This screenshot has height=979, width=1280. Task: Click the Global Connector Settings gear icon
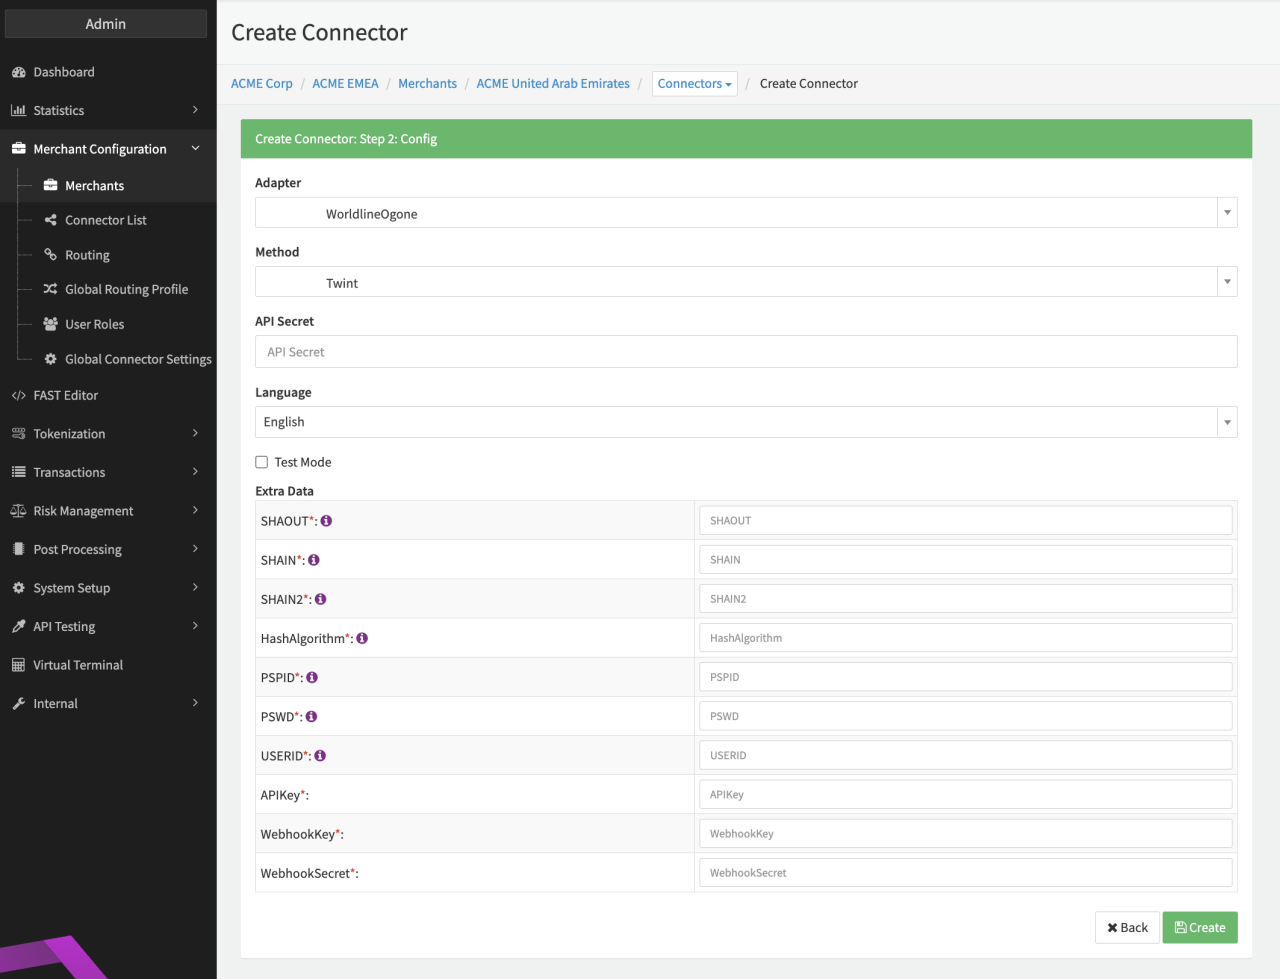tap(50, 359)
